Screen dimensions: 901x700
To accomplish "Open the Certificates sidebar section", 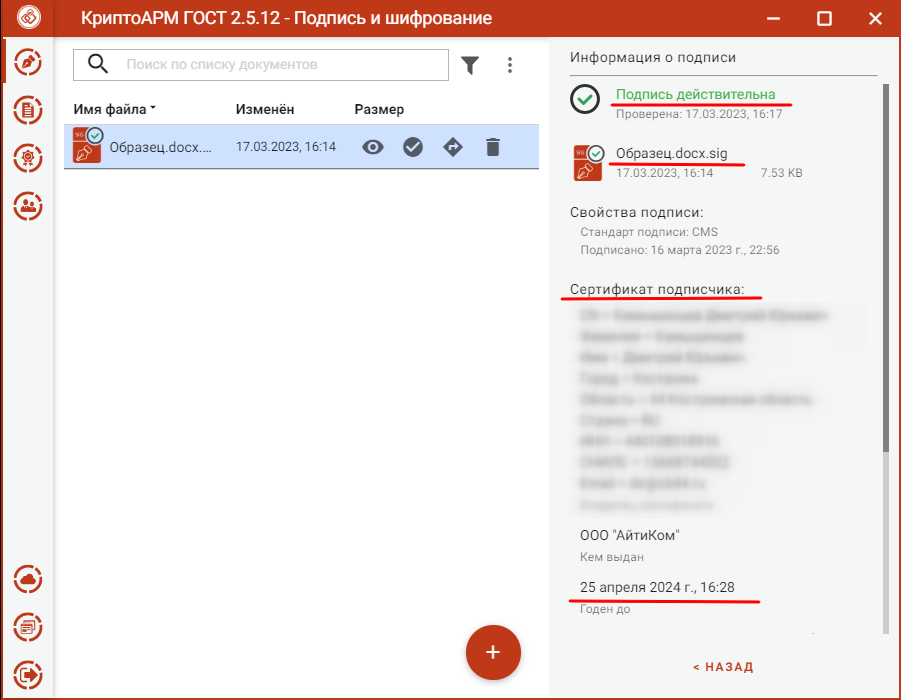I will 28,158.
